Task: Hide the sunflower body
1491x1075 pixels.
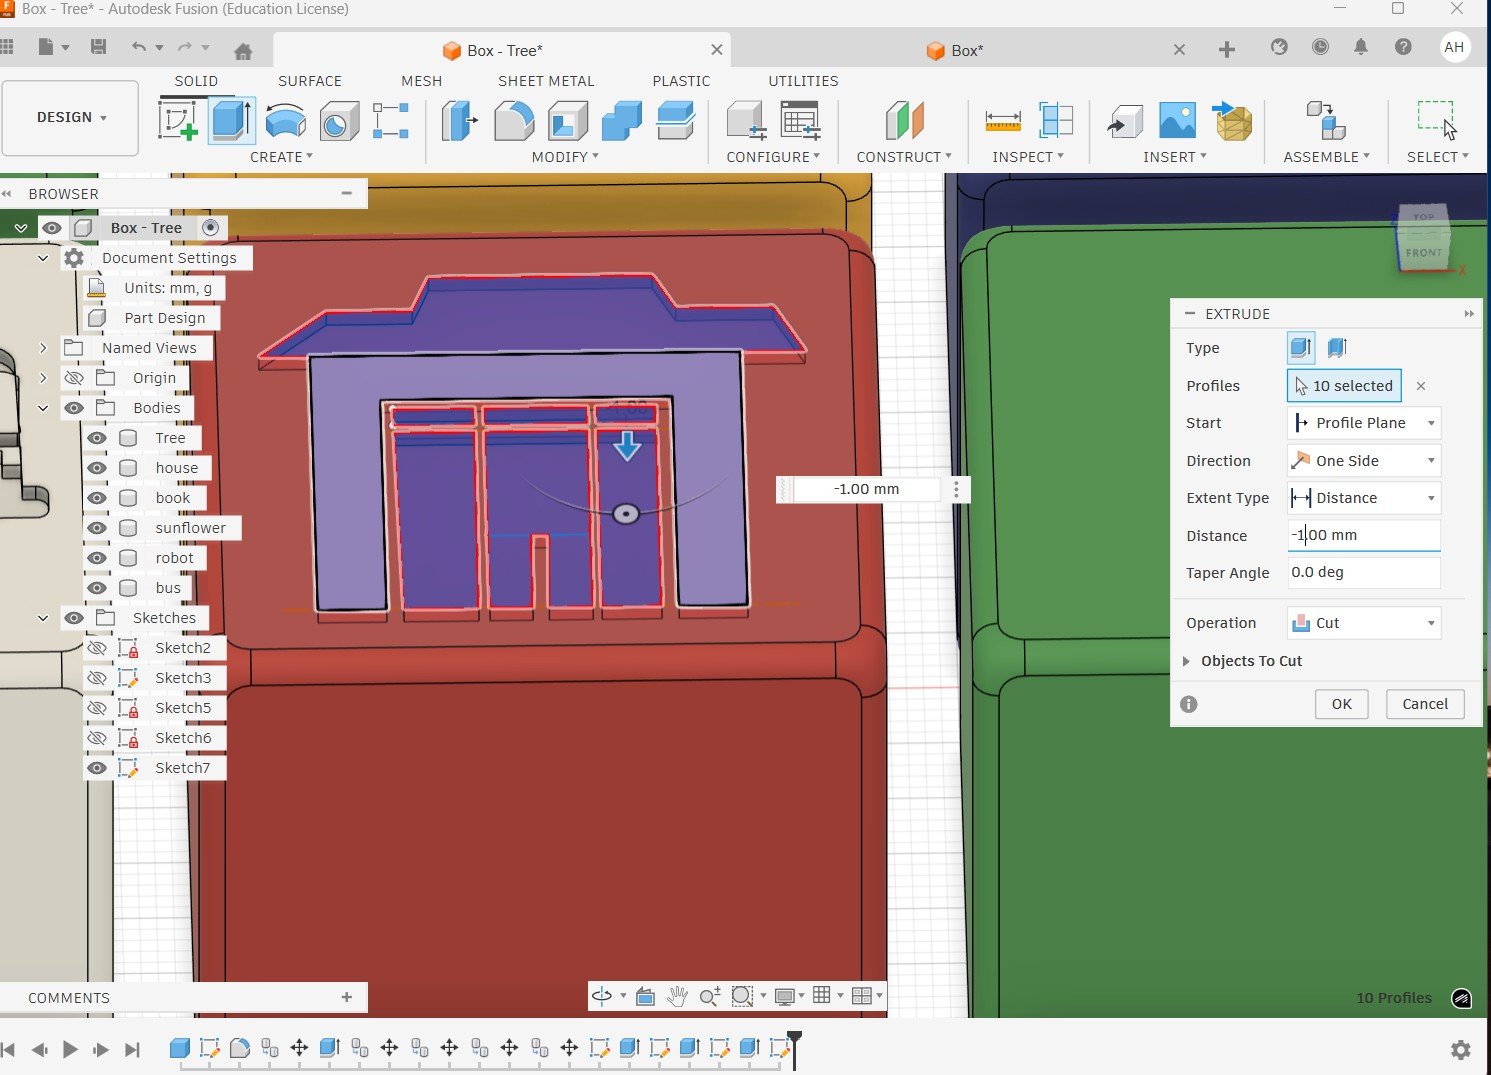Action: (x=97, y=528)
